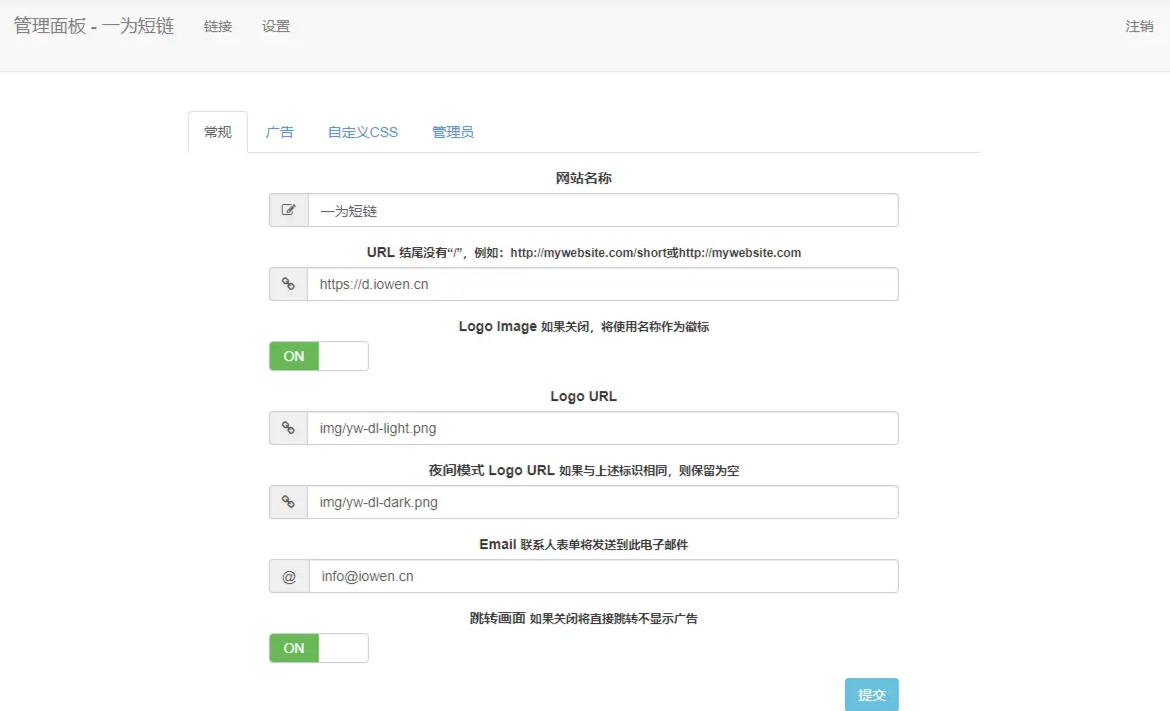Click the @ icon beside the Email field
This screenshot has width=1170, height=711.
[x=290, y=576]
